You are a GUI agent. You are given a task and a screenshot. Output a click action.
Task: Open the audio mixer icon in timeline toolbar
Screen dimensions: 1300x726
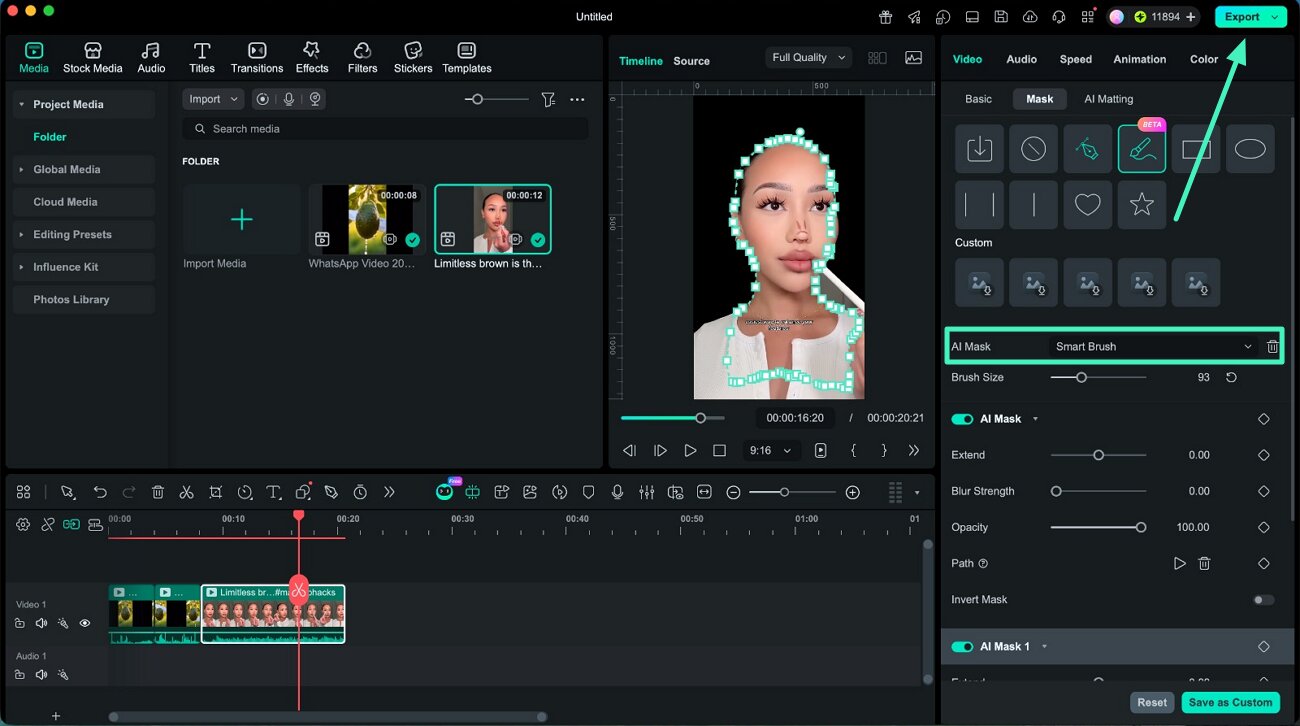(x=647, y=492)
